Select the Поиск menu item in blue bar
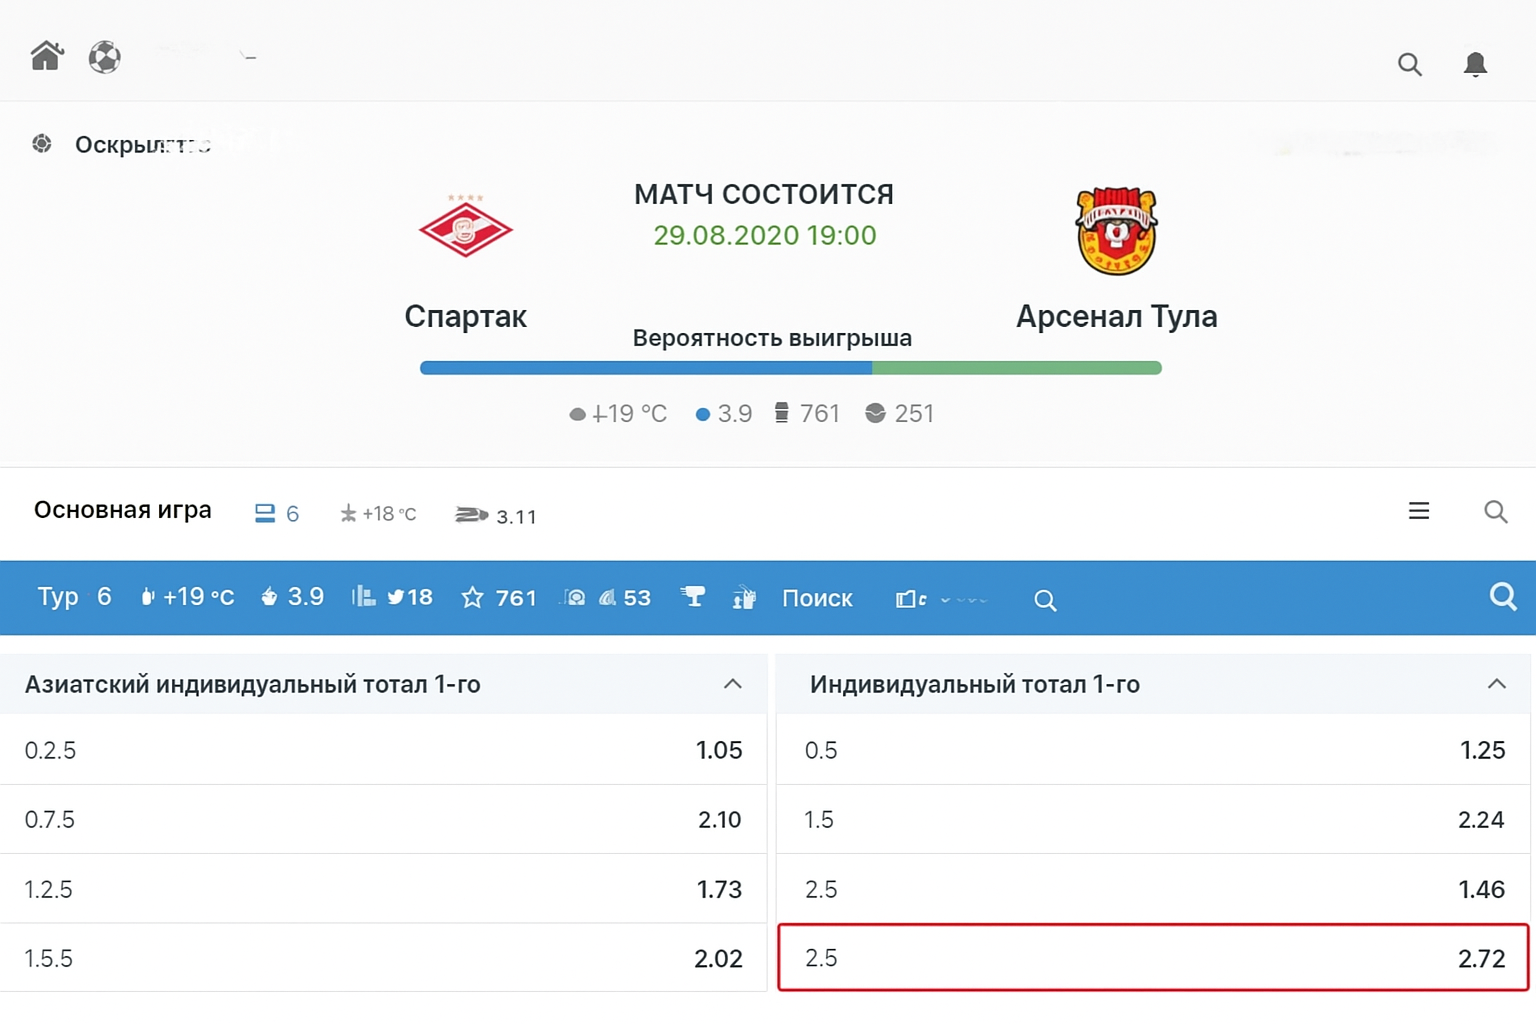 pos(817,598)
